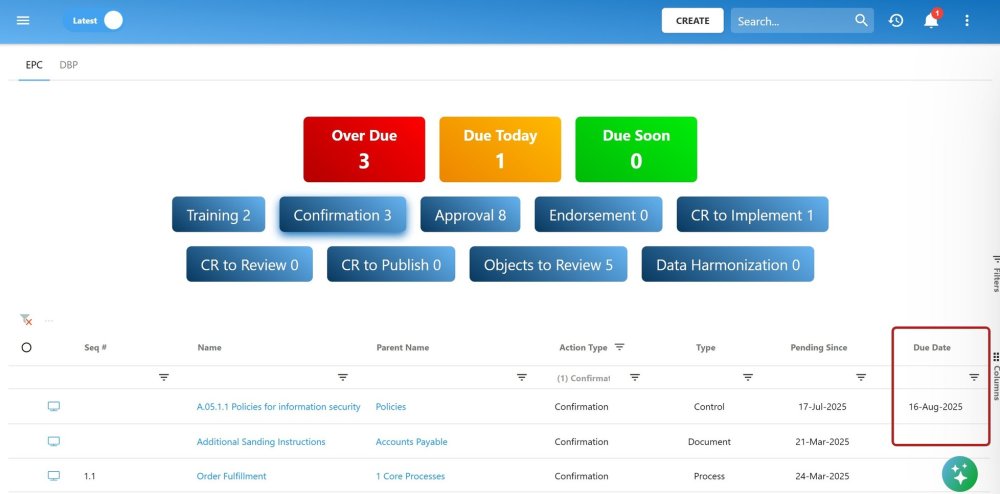Viewport: 1000px width, 494px height.
Task: Click the search magnifier icon
Action: click(862, 20)
